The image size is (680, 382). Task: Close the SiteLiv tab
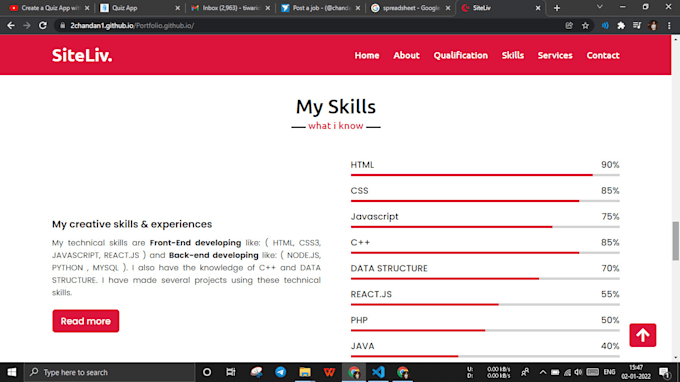(x=538, y=8)
